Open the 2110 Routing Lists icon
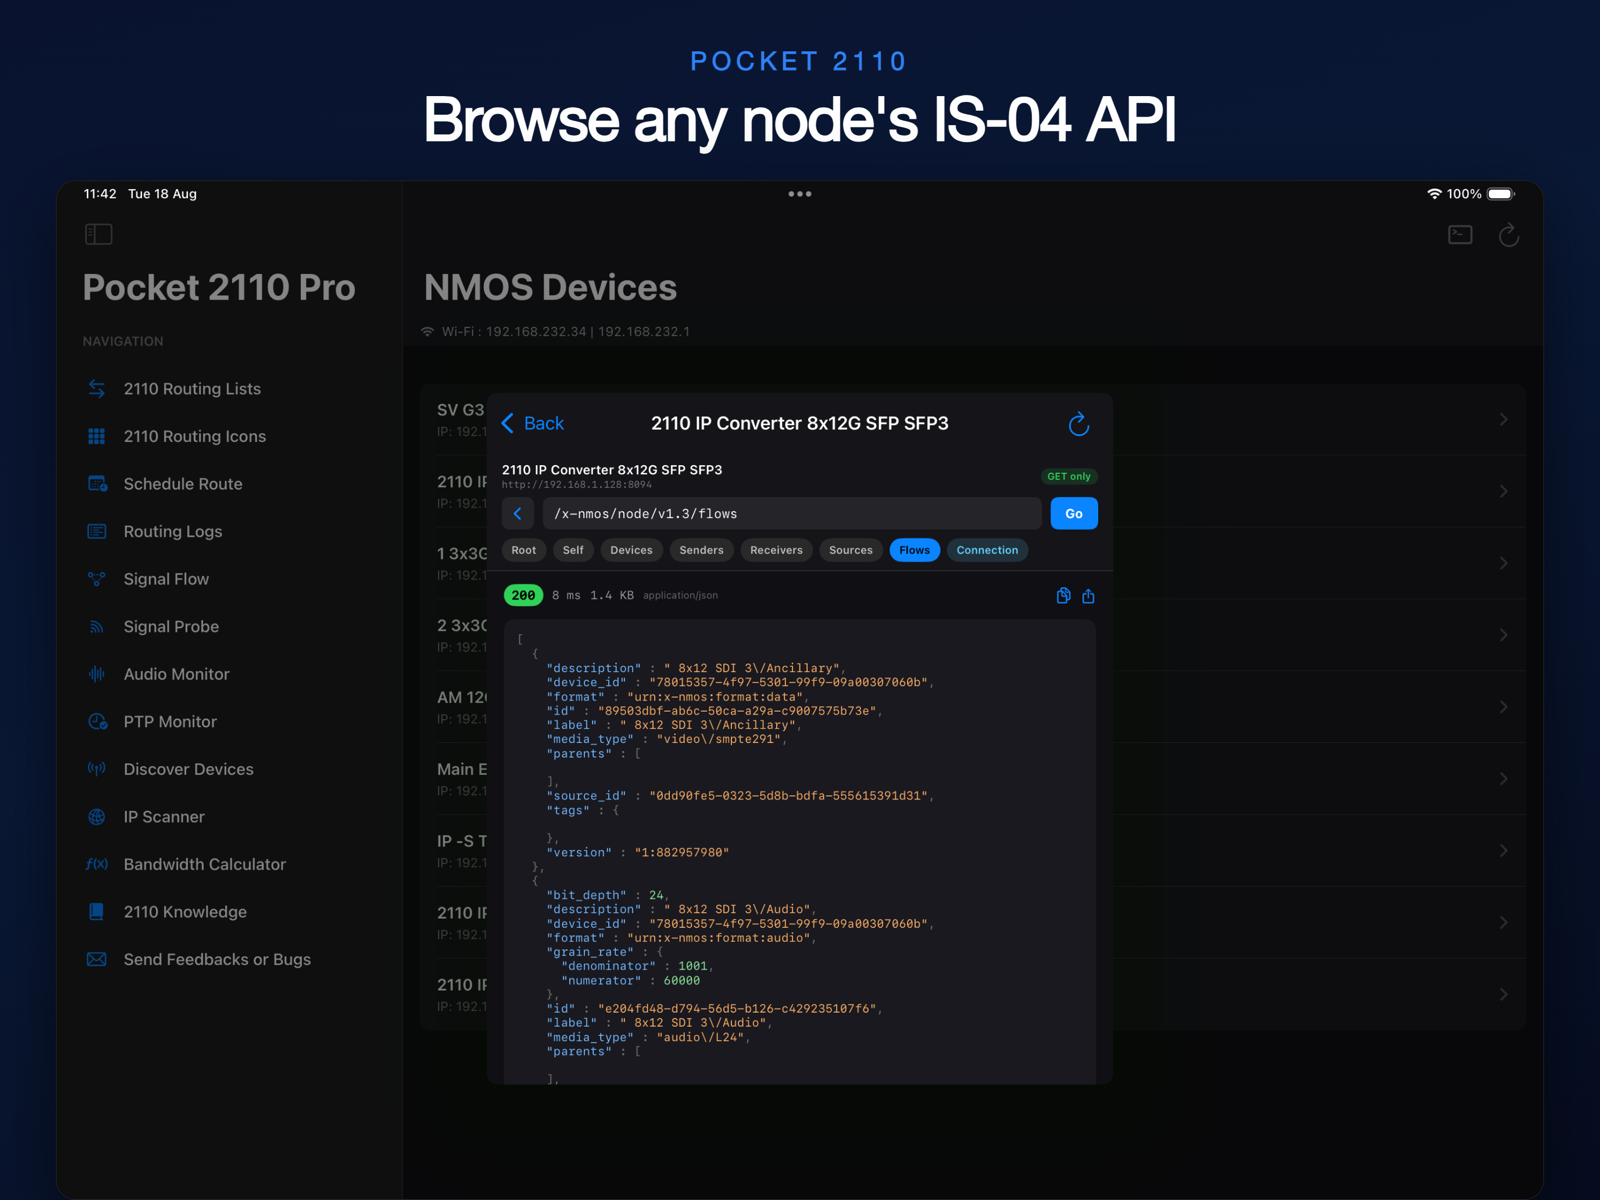The height and width of the screenshot is (1200, 1600). pyautogui.click(x=97, y=389)
